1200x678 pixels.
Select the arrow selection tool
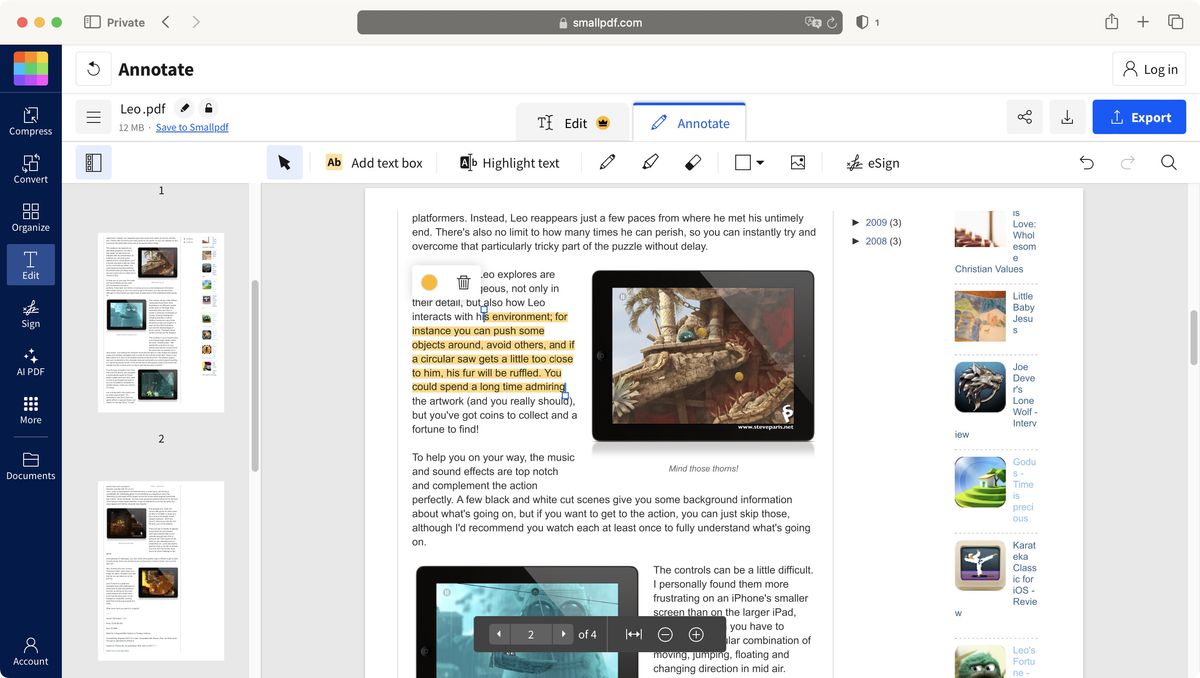pyautogui.click(x=285, y=161)
